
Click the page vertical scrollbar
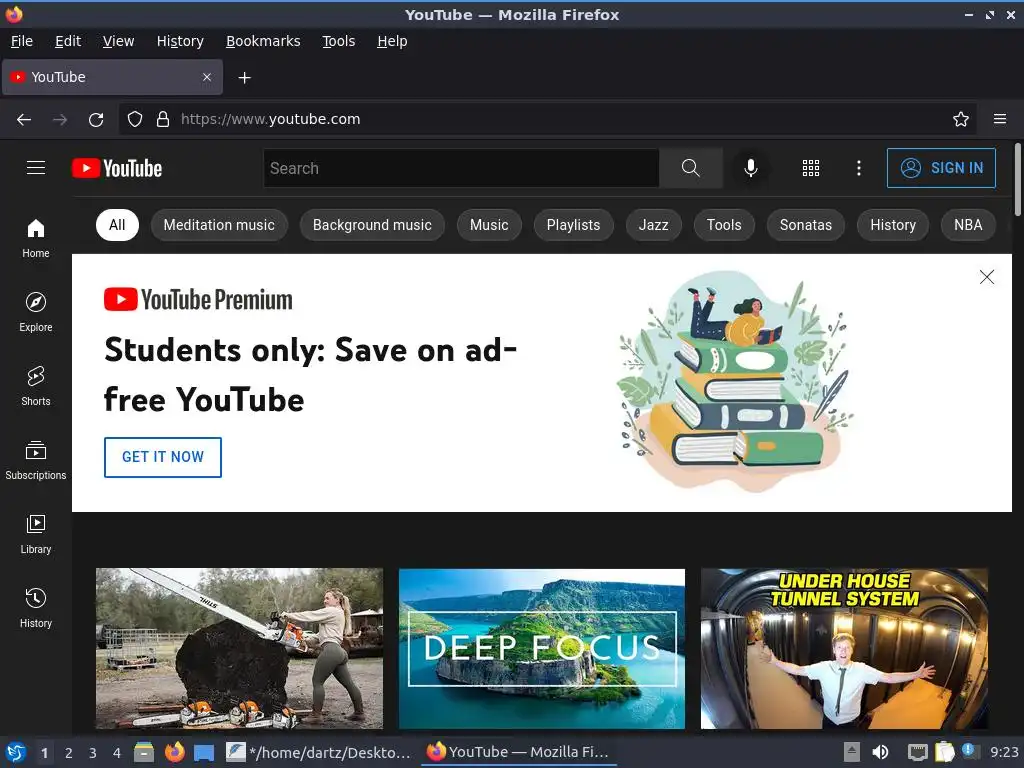click(1017, 180)
